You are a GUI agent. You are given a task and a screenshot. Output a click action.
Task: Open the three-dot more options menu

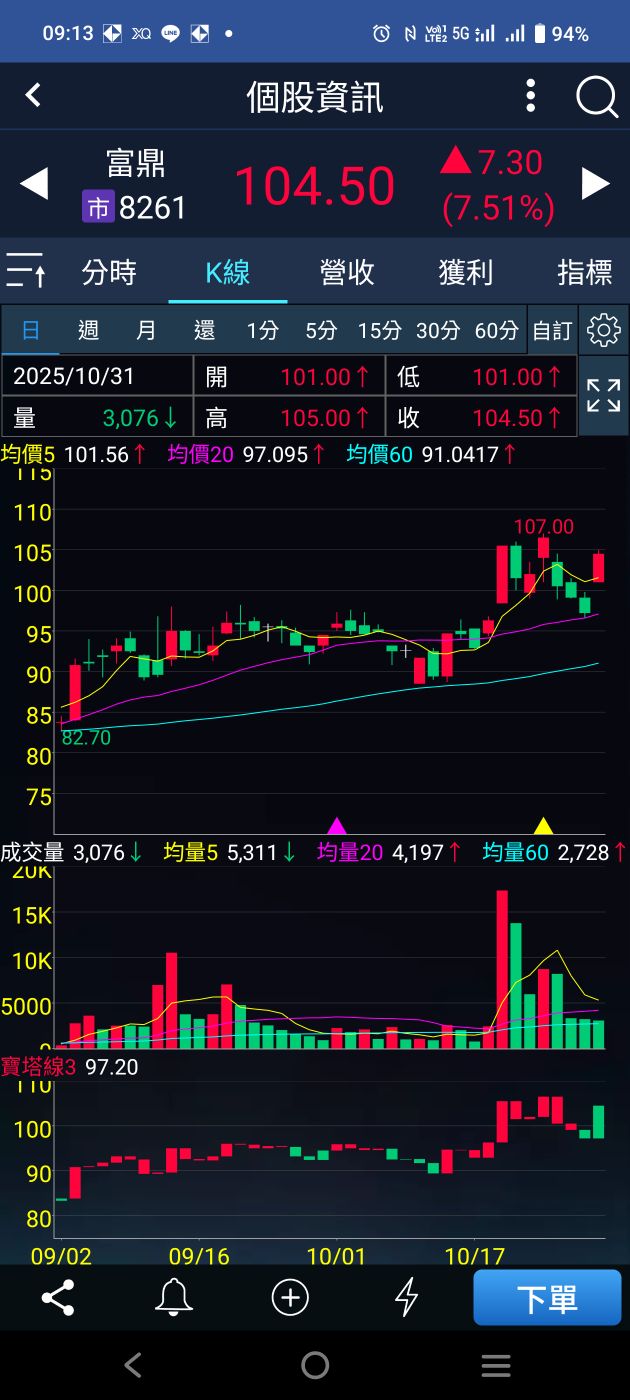coord(531,97)
